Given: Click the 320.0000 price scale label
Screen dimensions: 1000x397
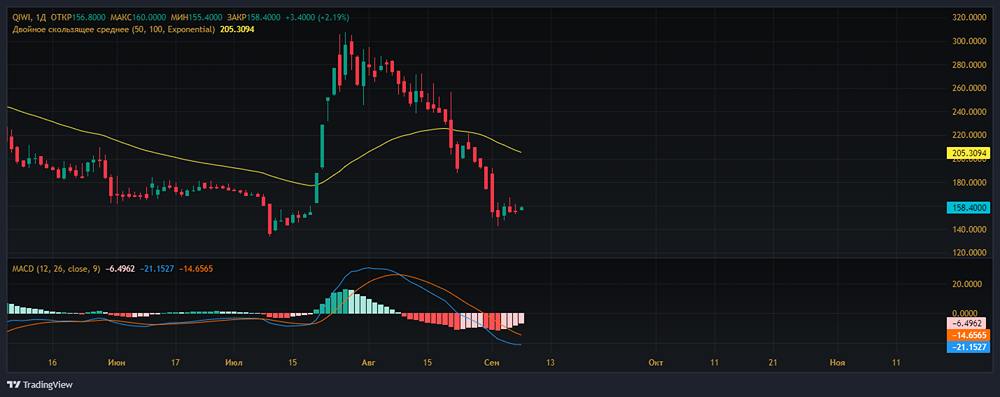Looking at the screenshot, I should click(970, 17).
